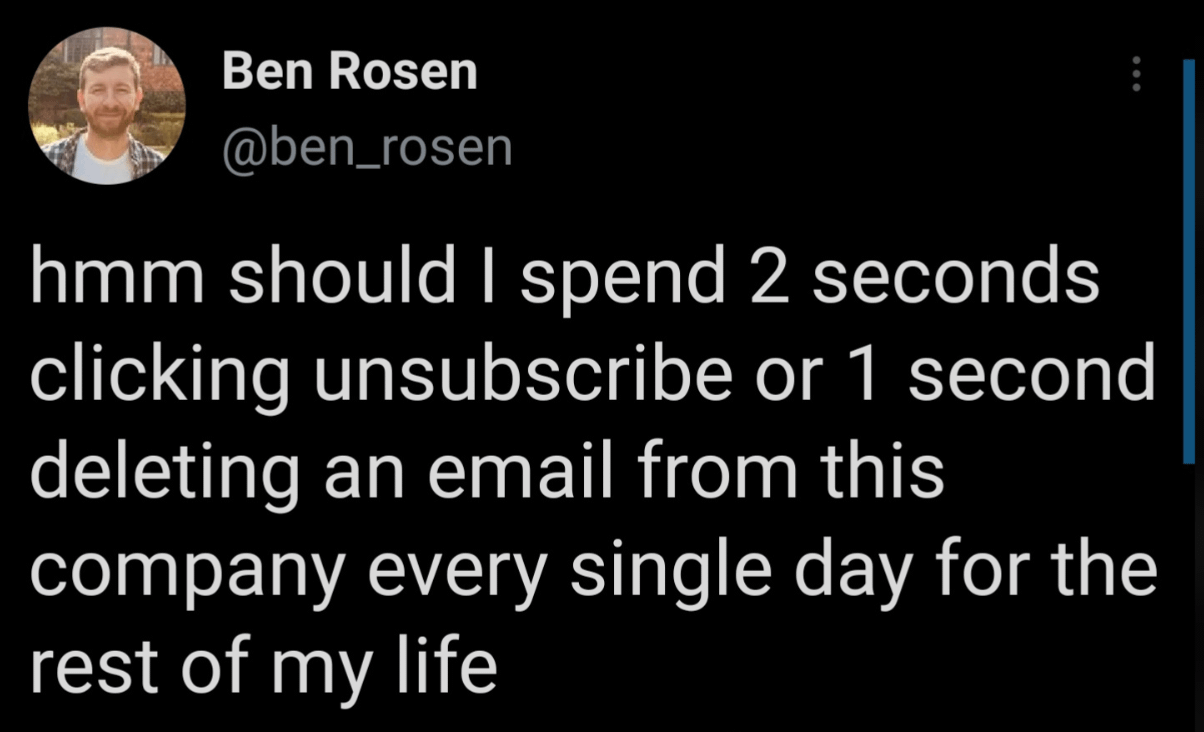Open the three-dot more options menu

point(1135,74)
